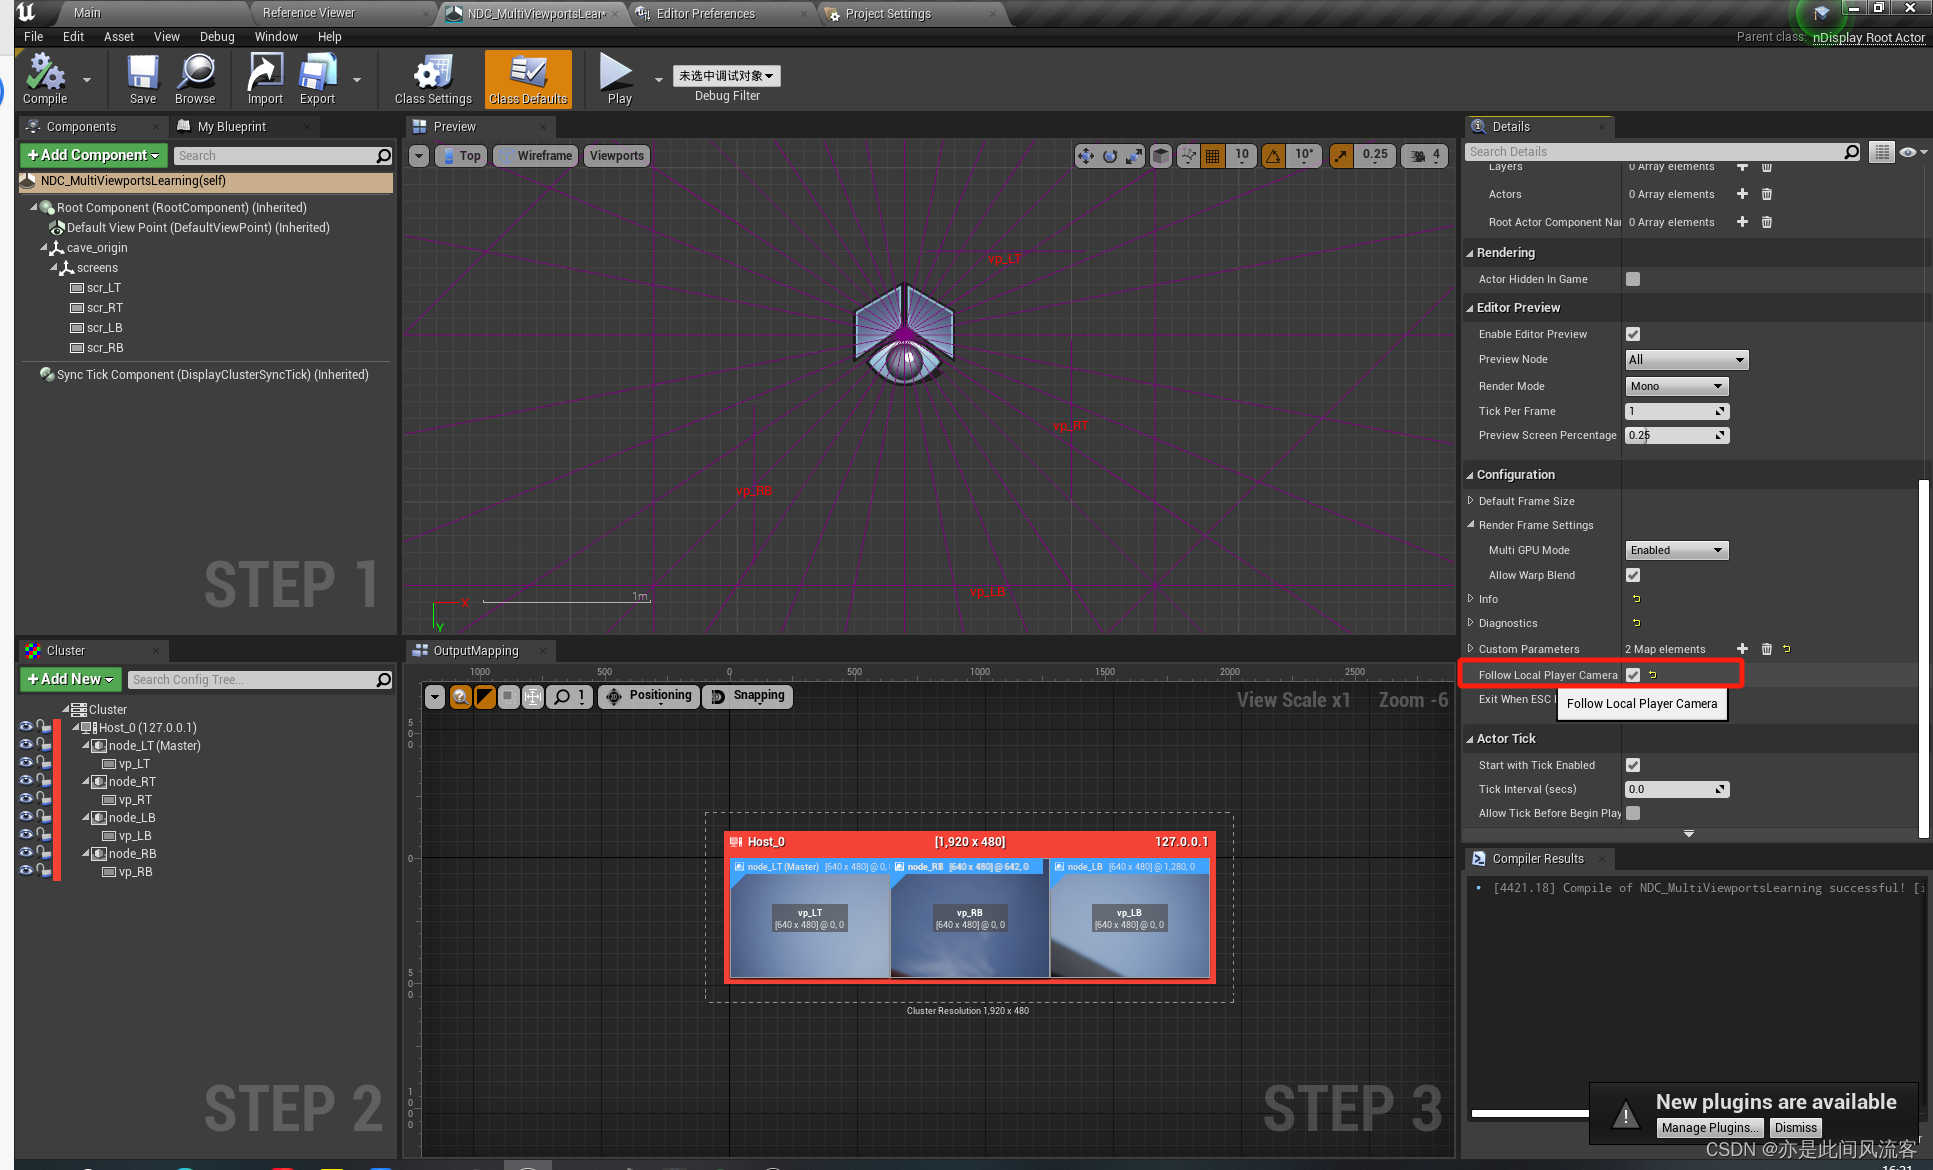This screenshot has height=1170, width=1933.
Task: Select the translate gizmo tool in preview
Action: [1085, 156]
